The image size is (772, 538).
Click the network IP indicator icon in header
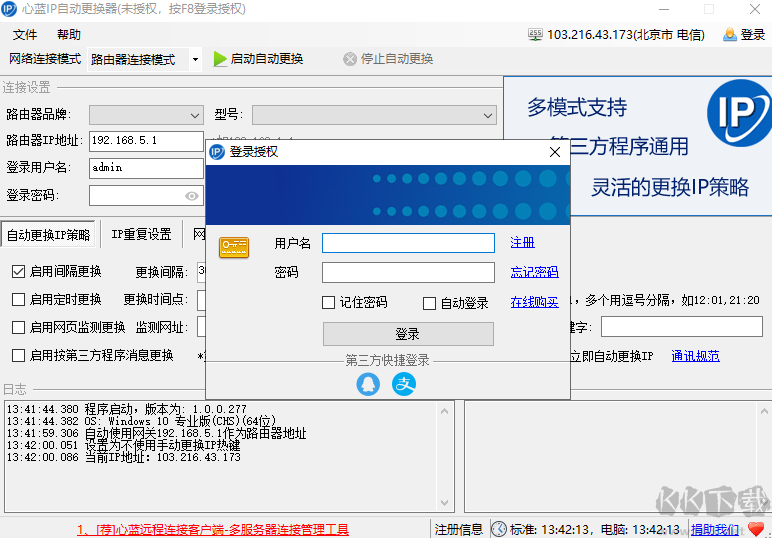535,34
